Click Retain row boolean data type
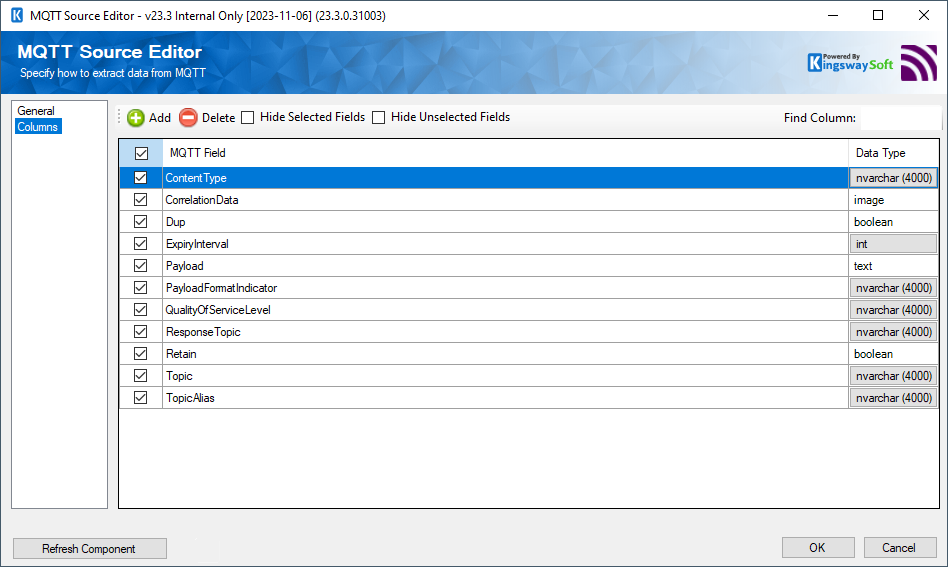Viewport: 948px width, 567px height. coord(894,354)
